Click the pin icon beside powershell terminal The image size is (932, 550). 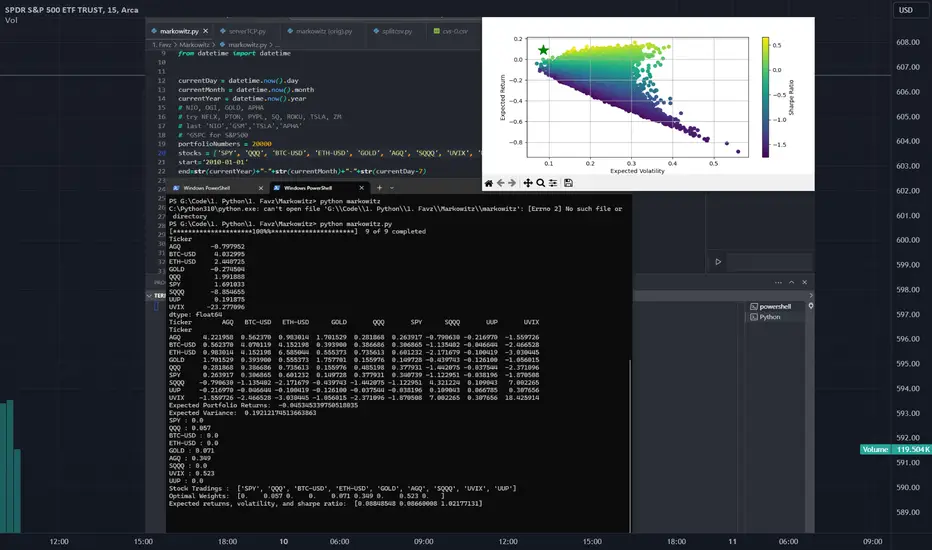(x=811, y=306)
